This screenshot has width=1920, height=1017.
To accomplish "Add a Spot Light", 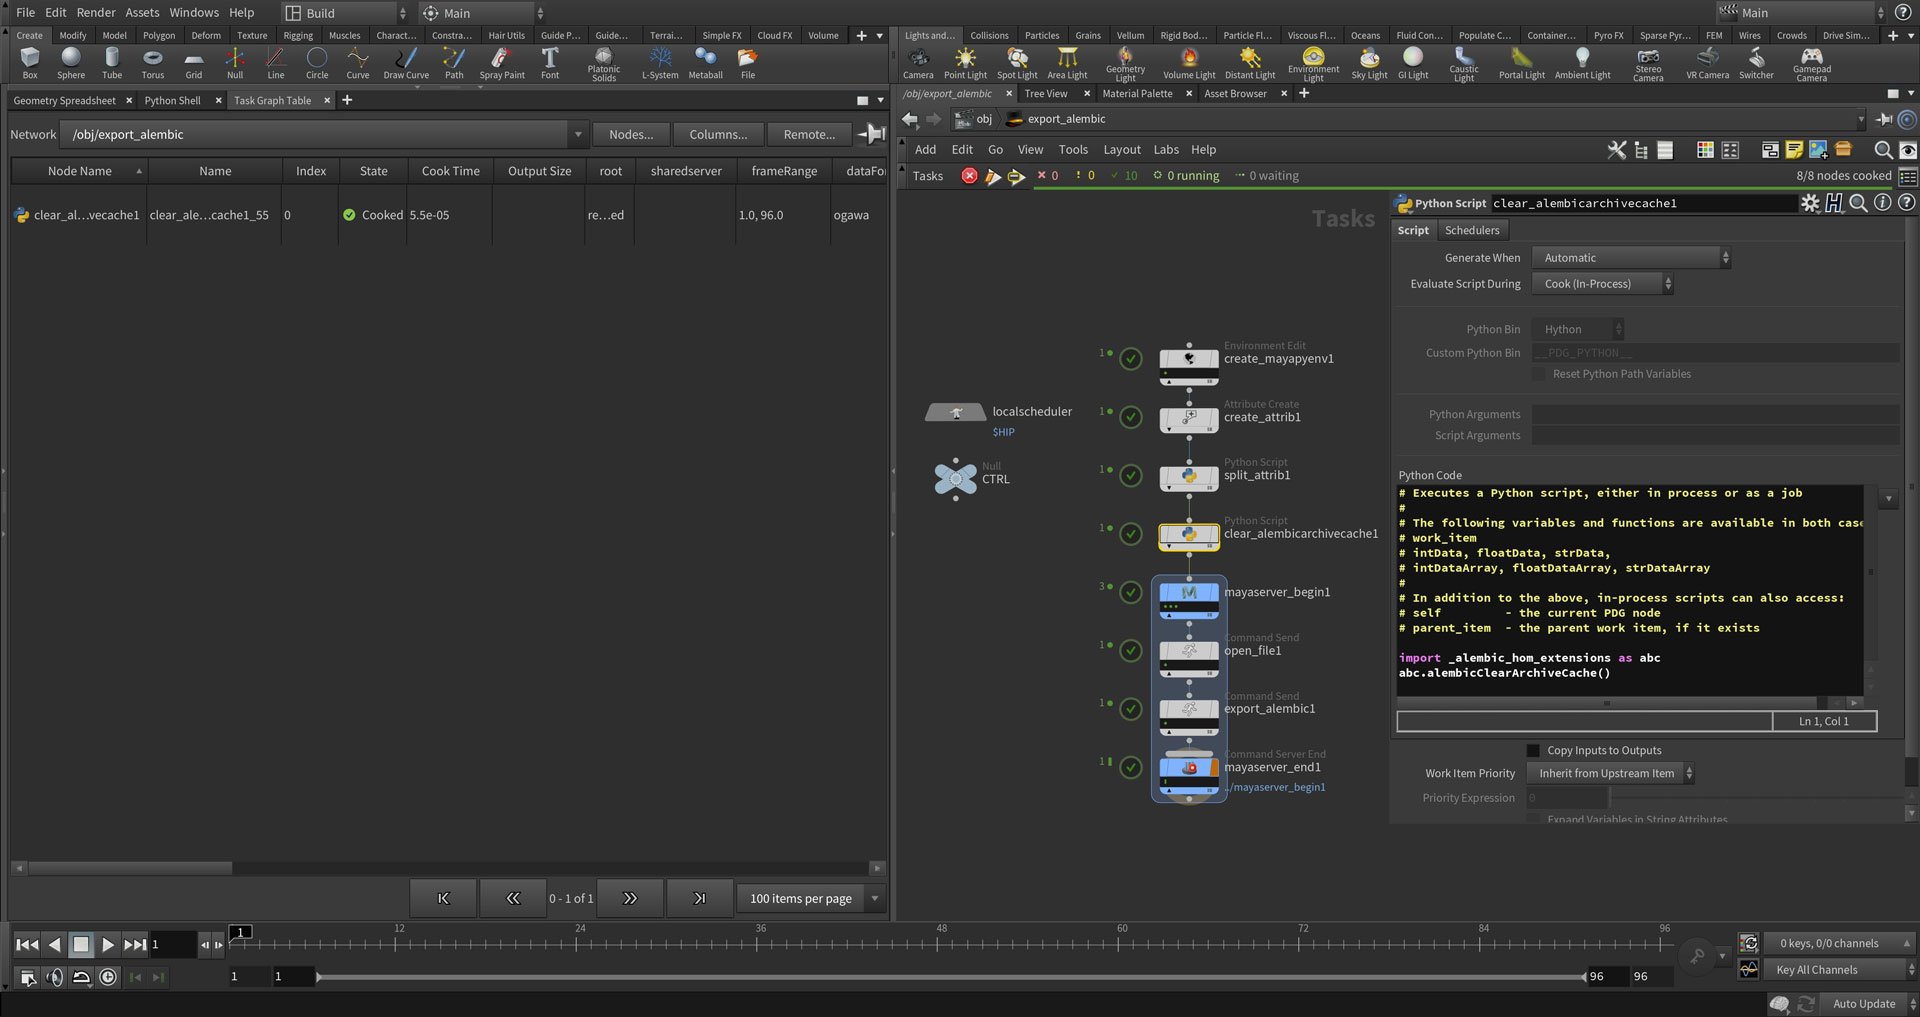I will coord(1017,63).
